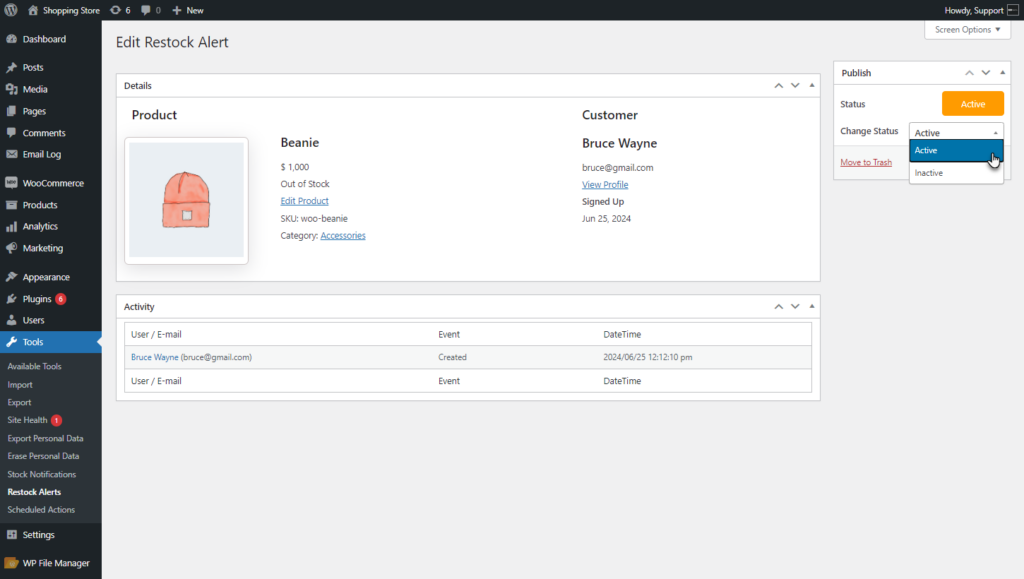The height and width of the screenshot is (579, 1024).
Task: Click the Dashboard icon in the sidebar
Action: tap(12, 39)
